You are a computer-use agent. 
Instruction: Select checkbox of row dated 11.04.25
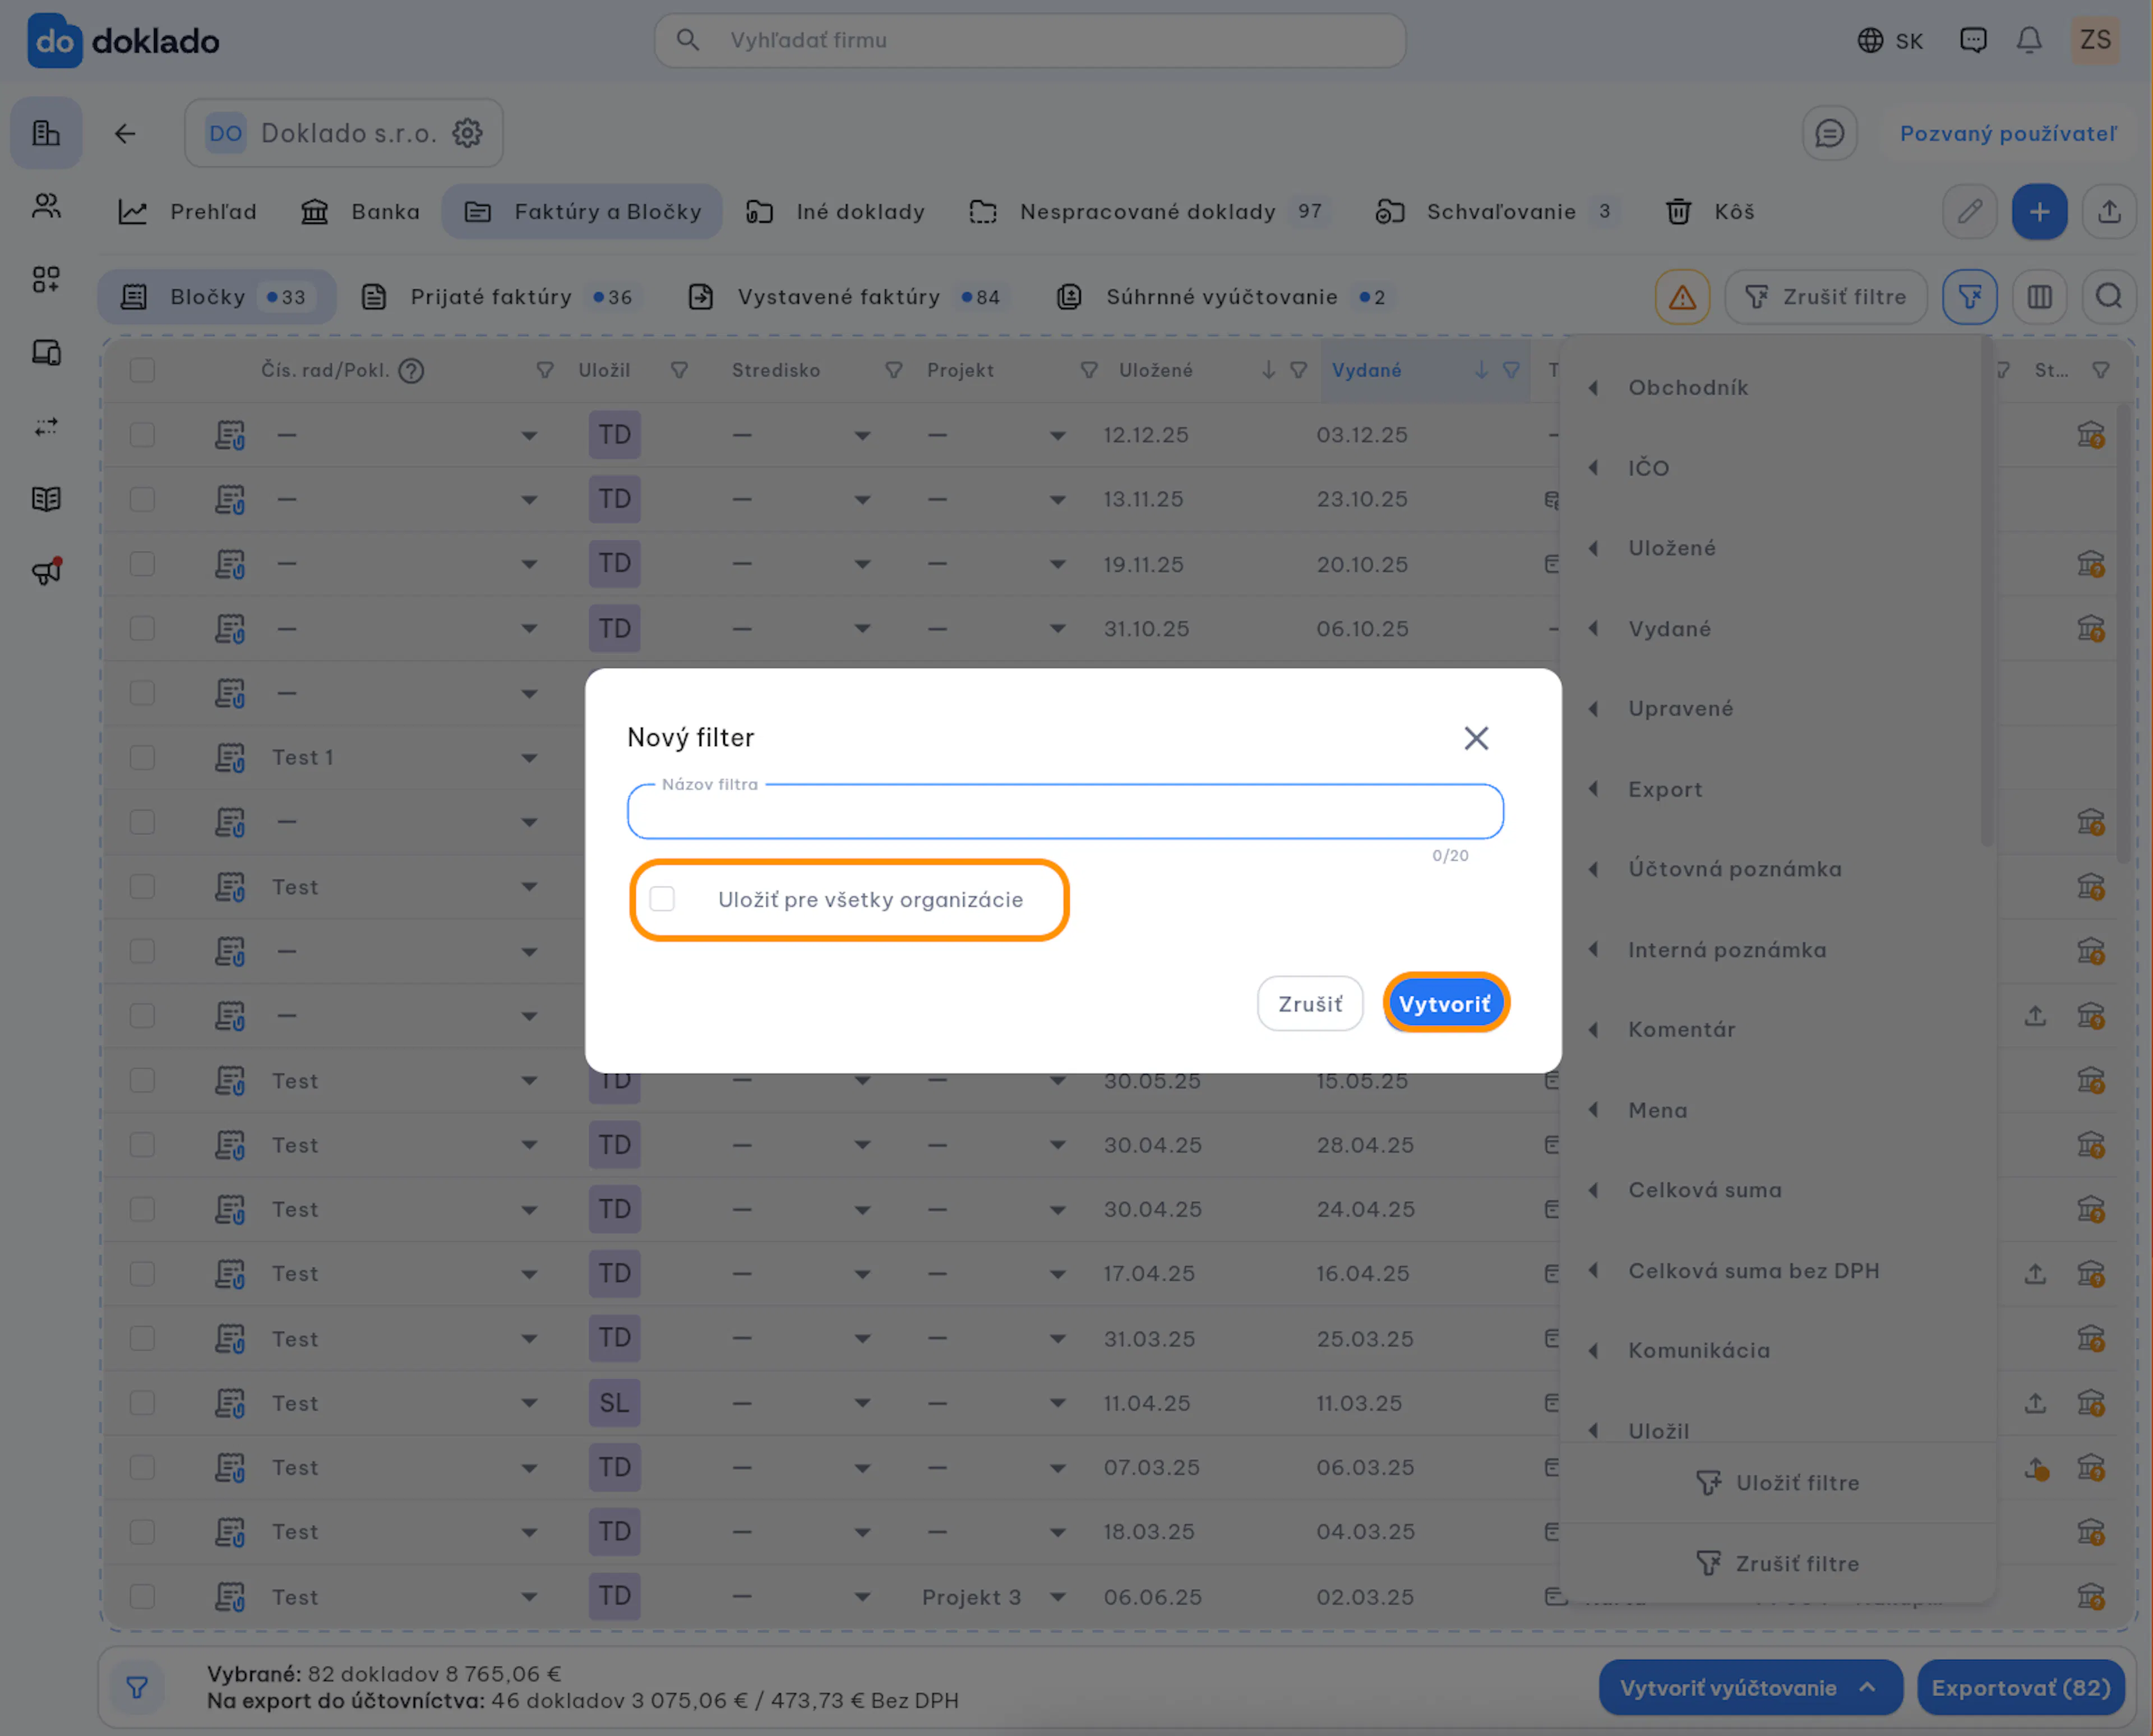(142, 1403)
